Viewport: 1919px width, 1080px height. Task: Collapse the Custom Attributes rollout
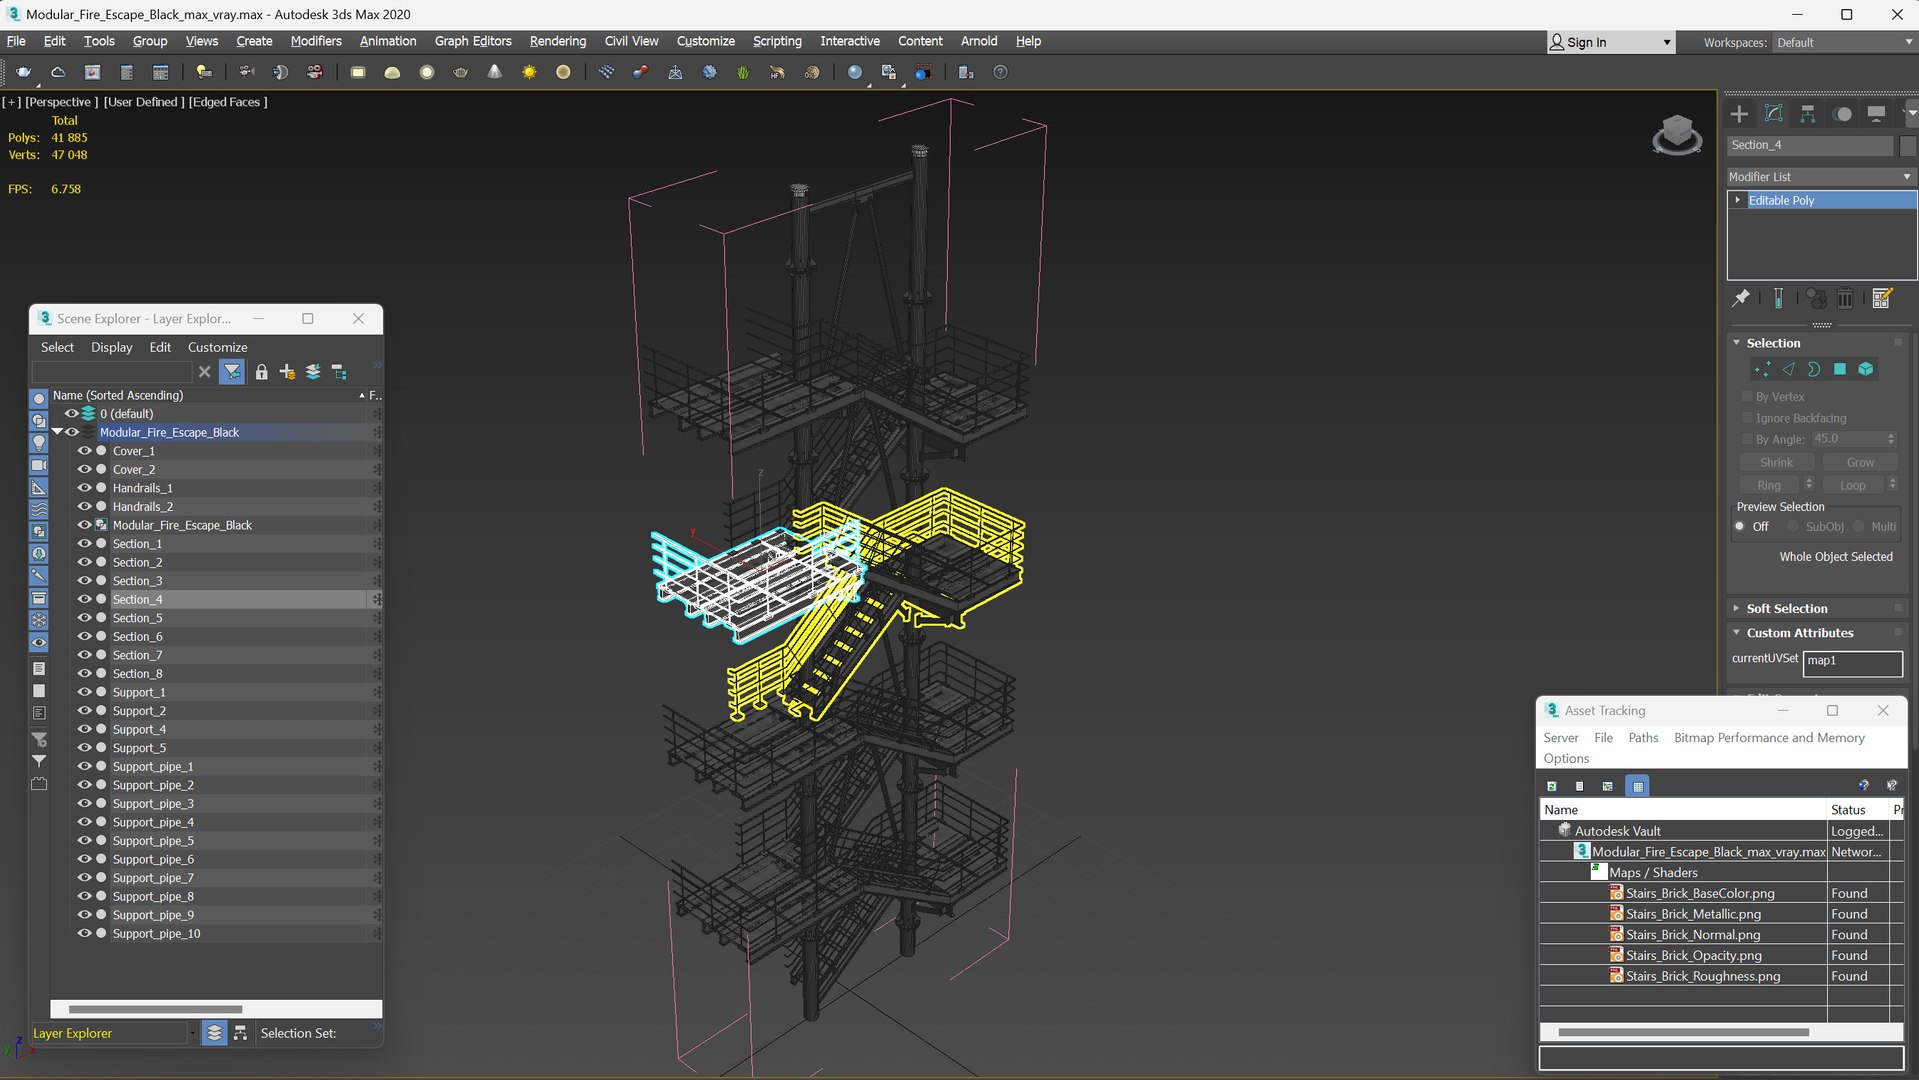1737,633
